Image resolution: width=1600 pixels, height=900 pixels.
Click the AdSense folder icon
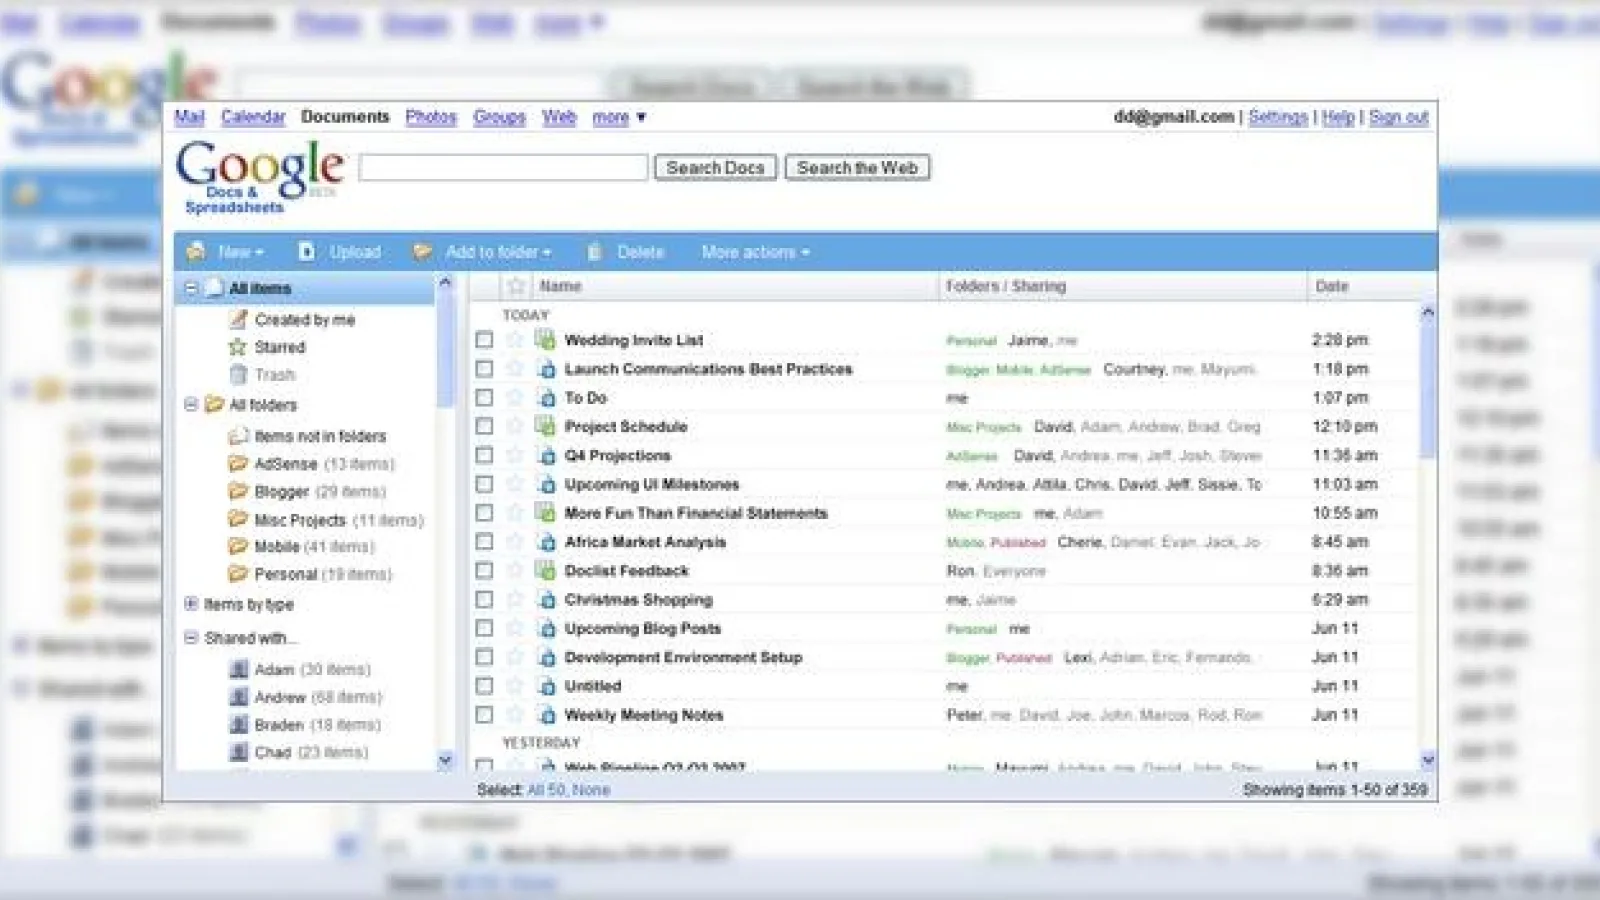[238, 464]
